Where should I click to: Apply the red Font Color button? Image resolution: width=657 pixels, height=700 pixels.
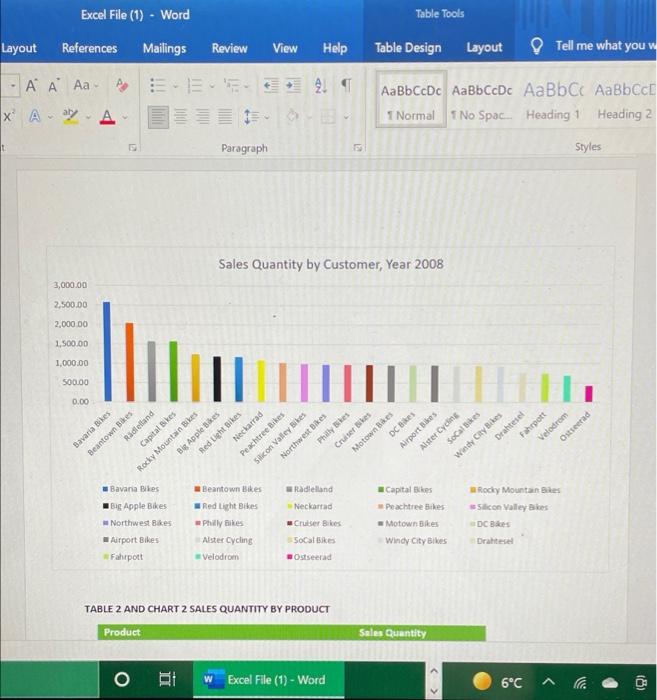tap(107, 117)
